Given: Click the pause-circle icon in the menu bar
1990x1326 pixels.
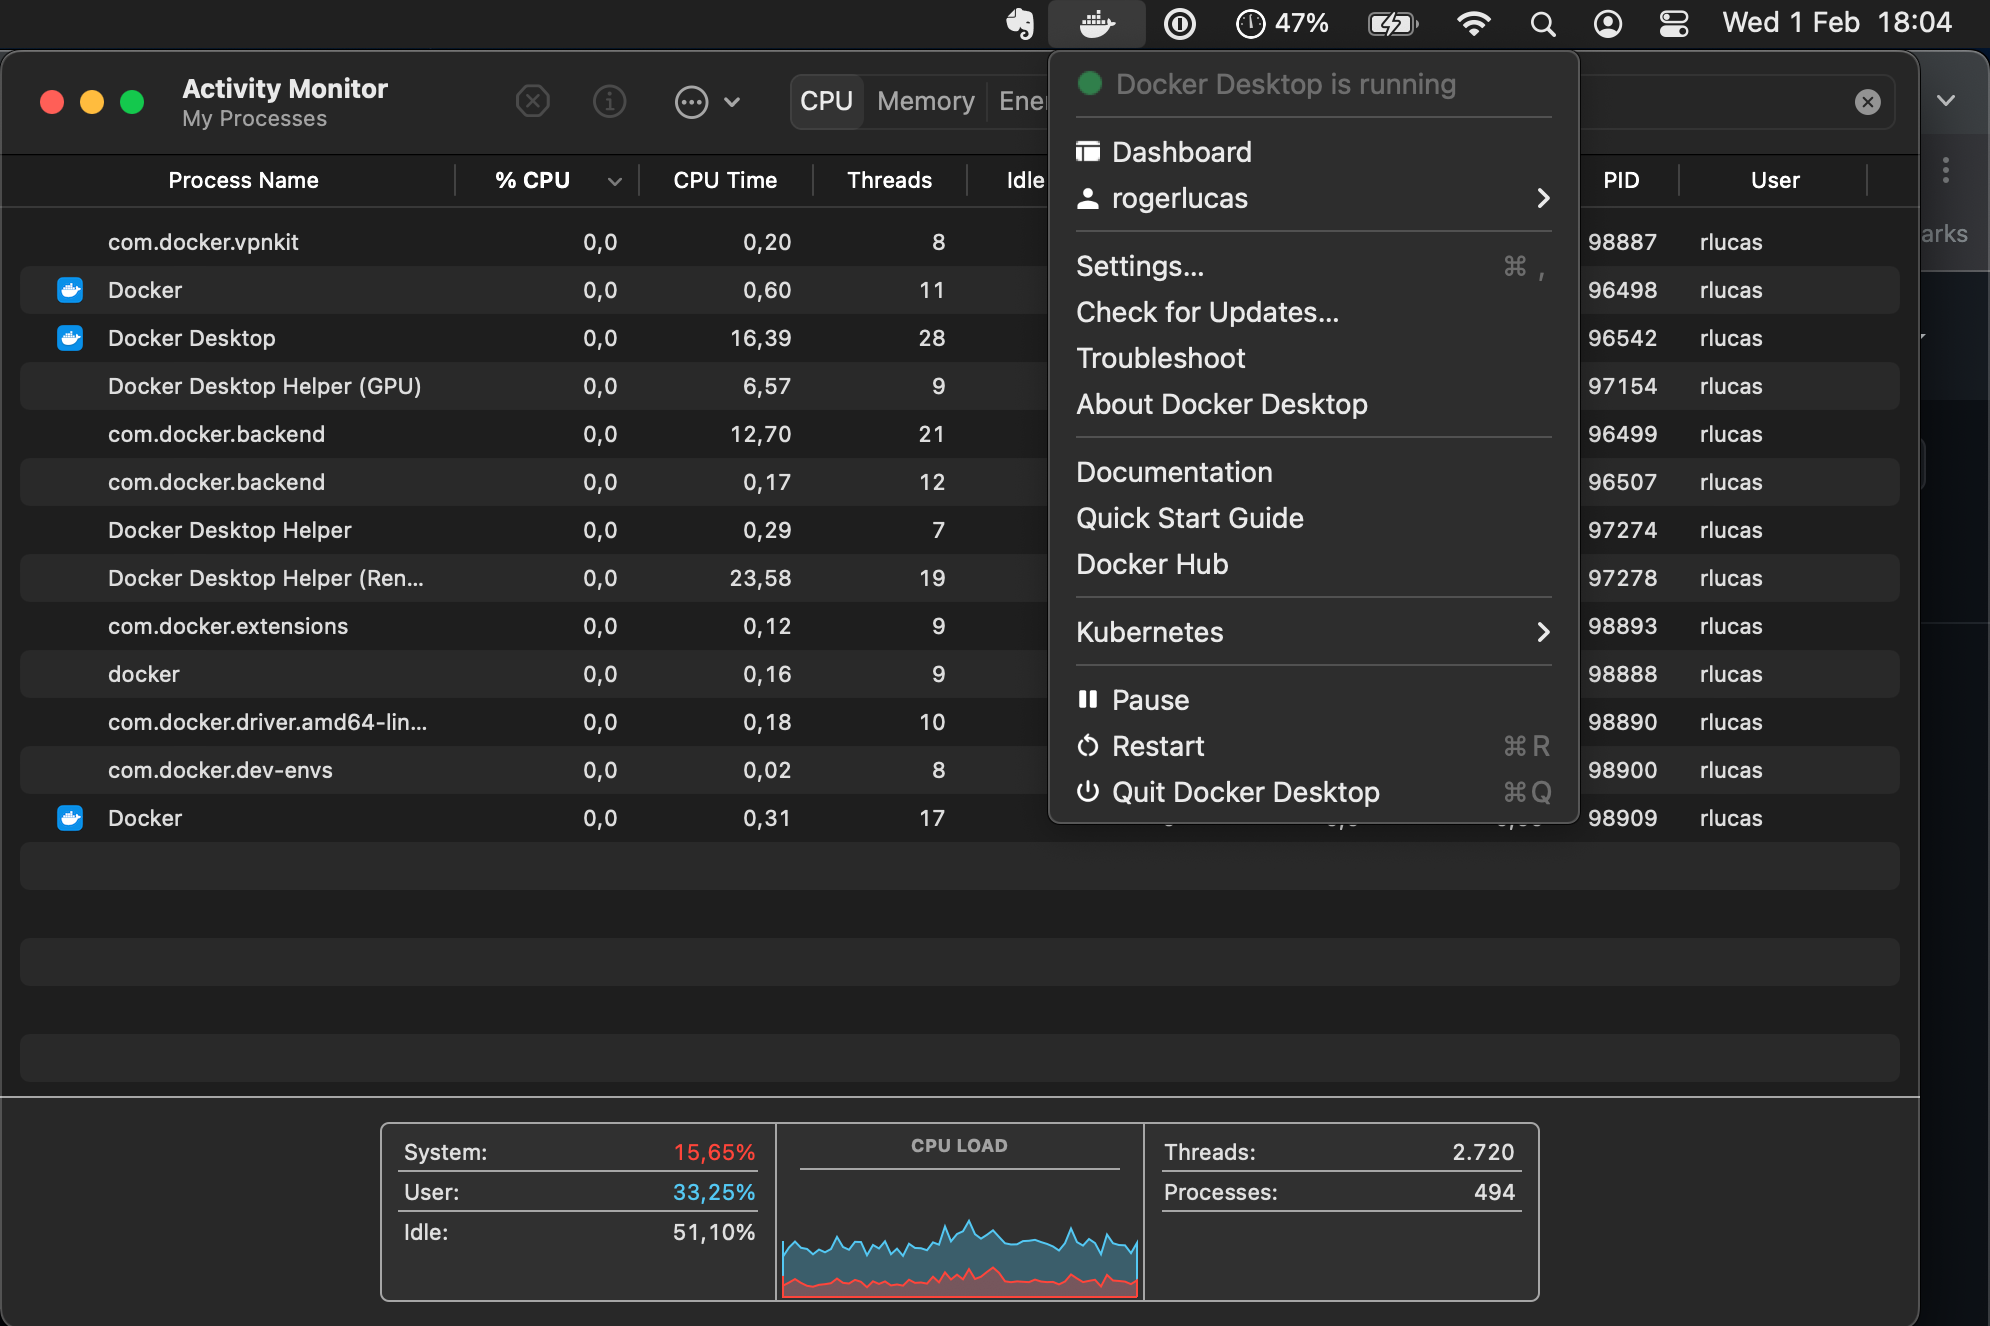Looking at the screenshot, I should [1180, 23].
